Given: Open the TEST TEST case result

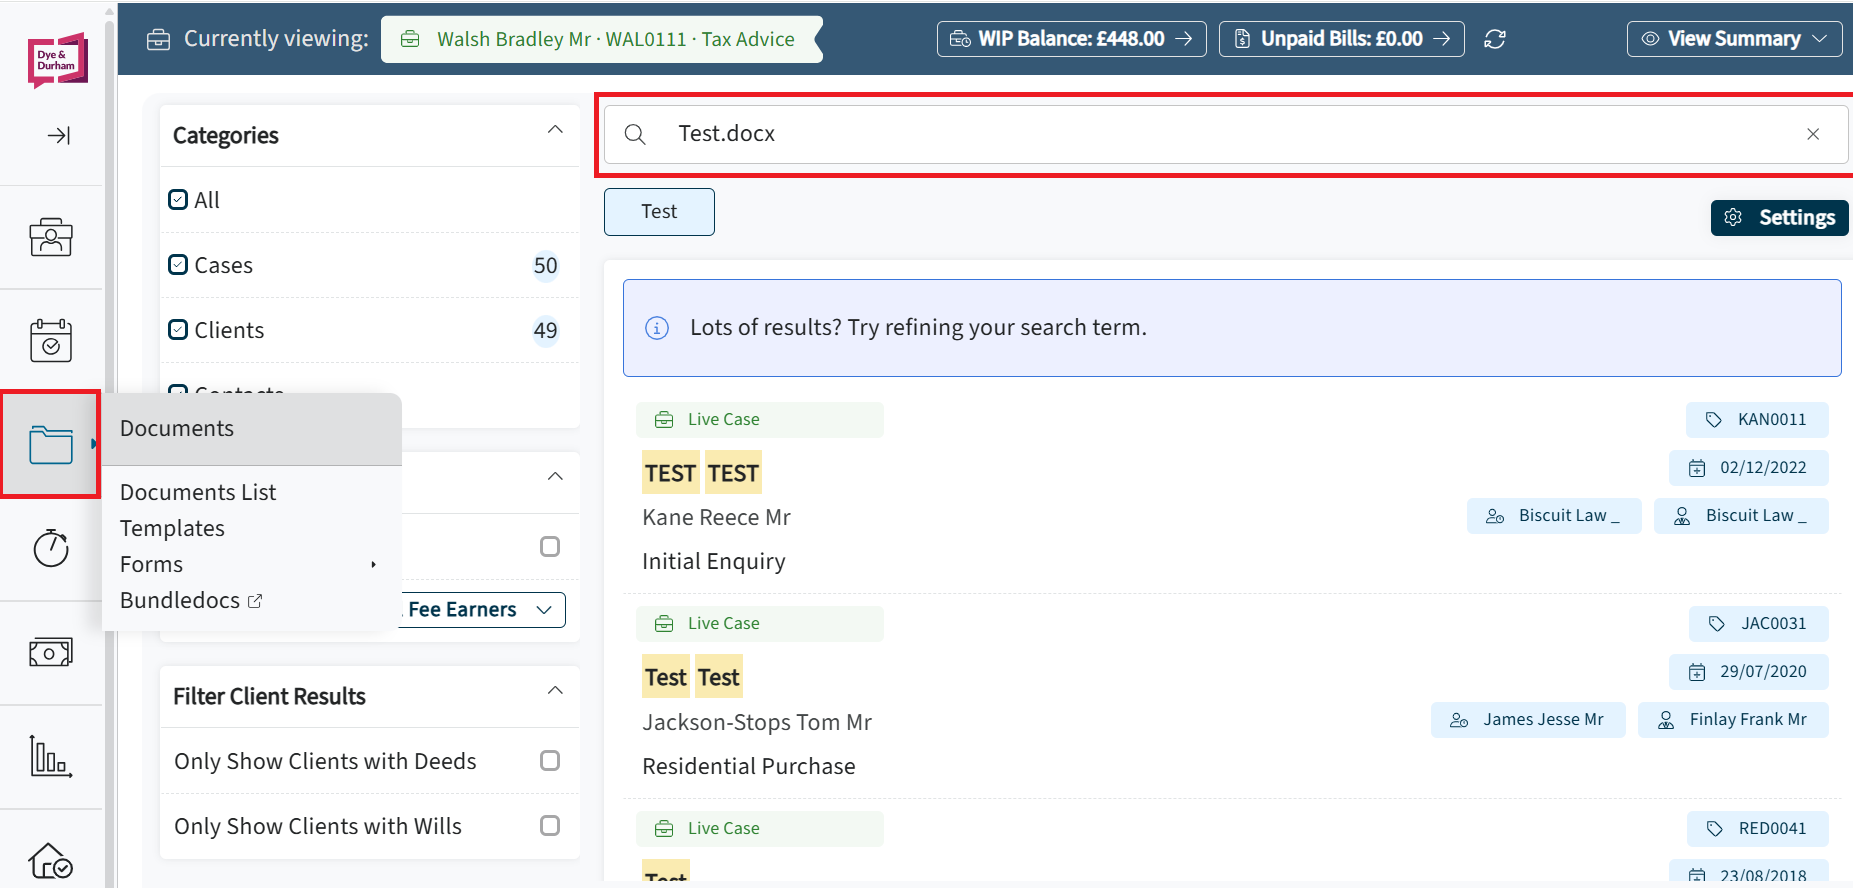Looking at the screenshot, I should (702, 473).
